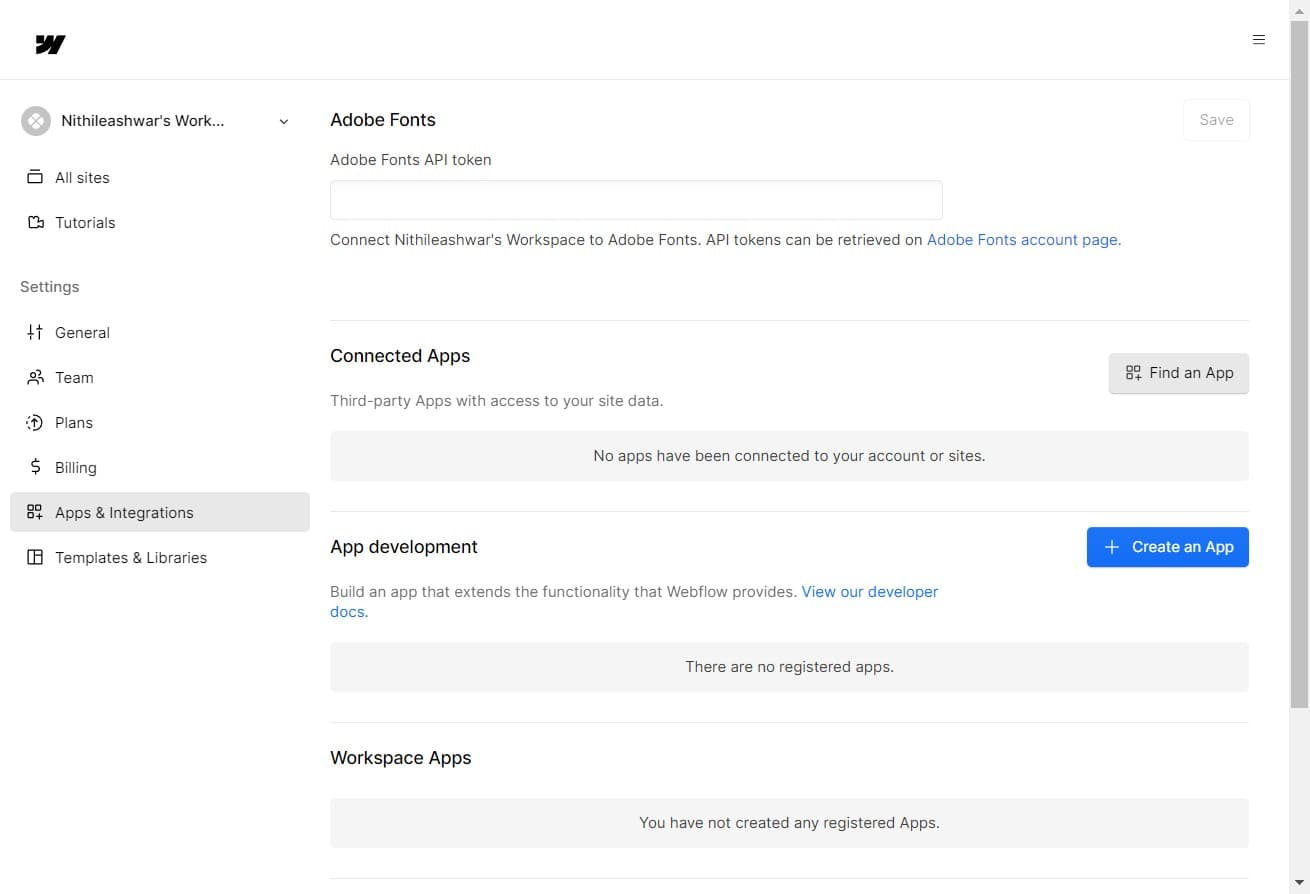Click the scrollbar down arrow
Image resolution: width=1310 pixels, height=894 pixels.
[x=1299, y=882]
